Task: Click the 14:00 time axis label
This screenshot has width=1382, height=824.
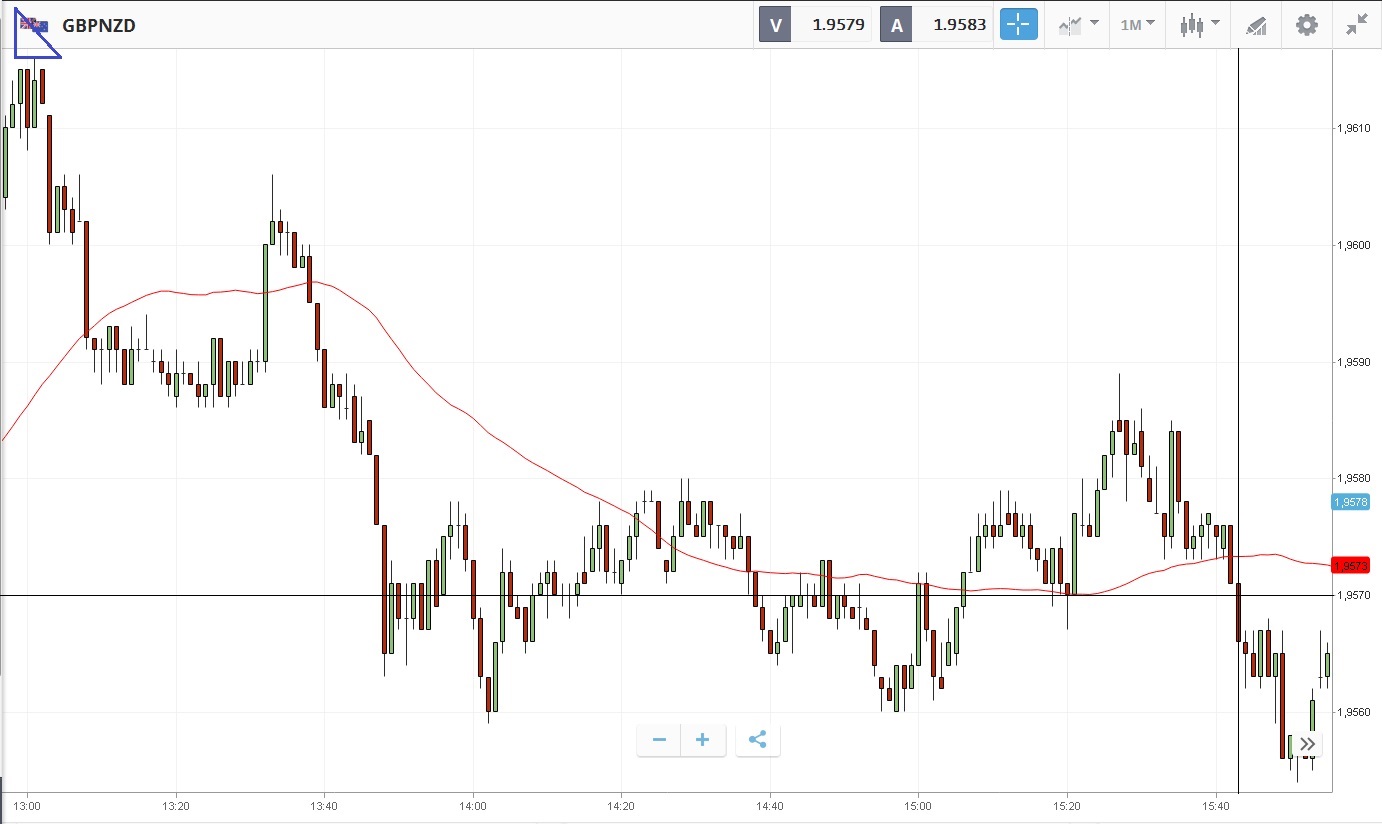Action: (x=473, y=805)
